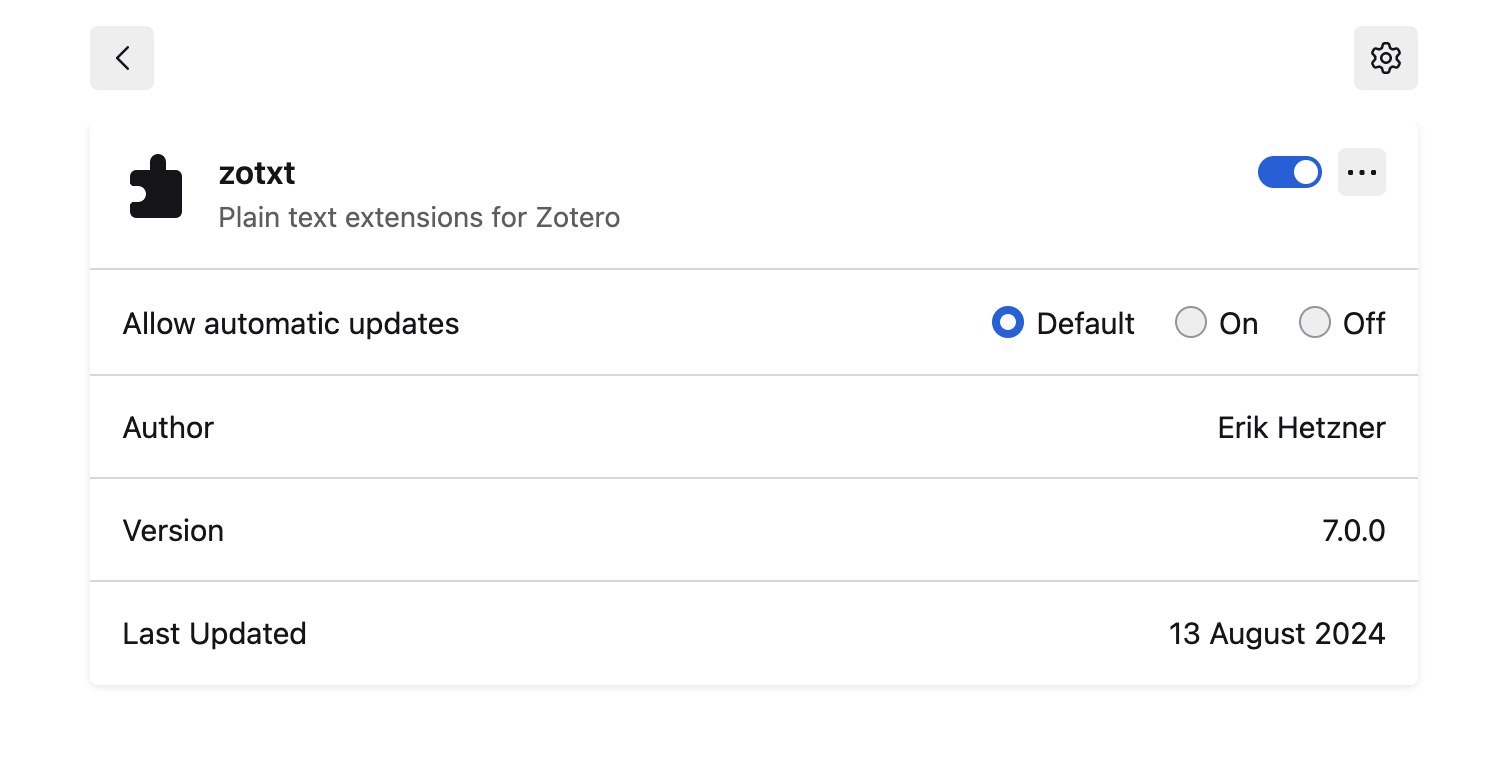
Task: Click the Last Updated row label
Action: [x=214, y=634]
